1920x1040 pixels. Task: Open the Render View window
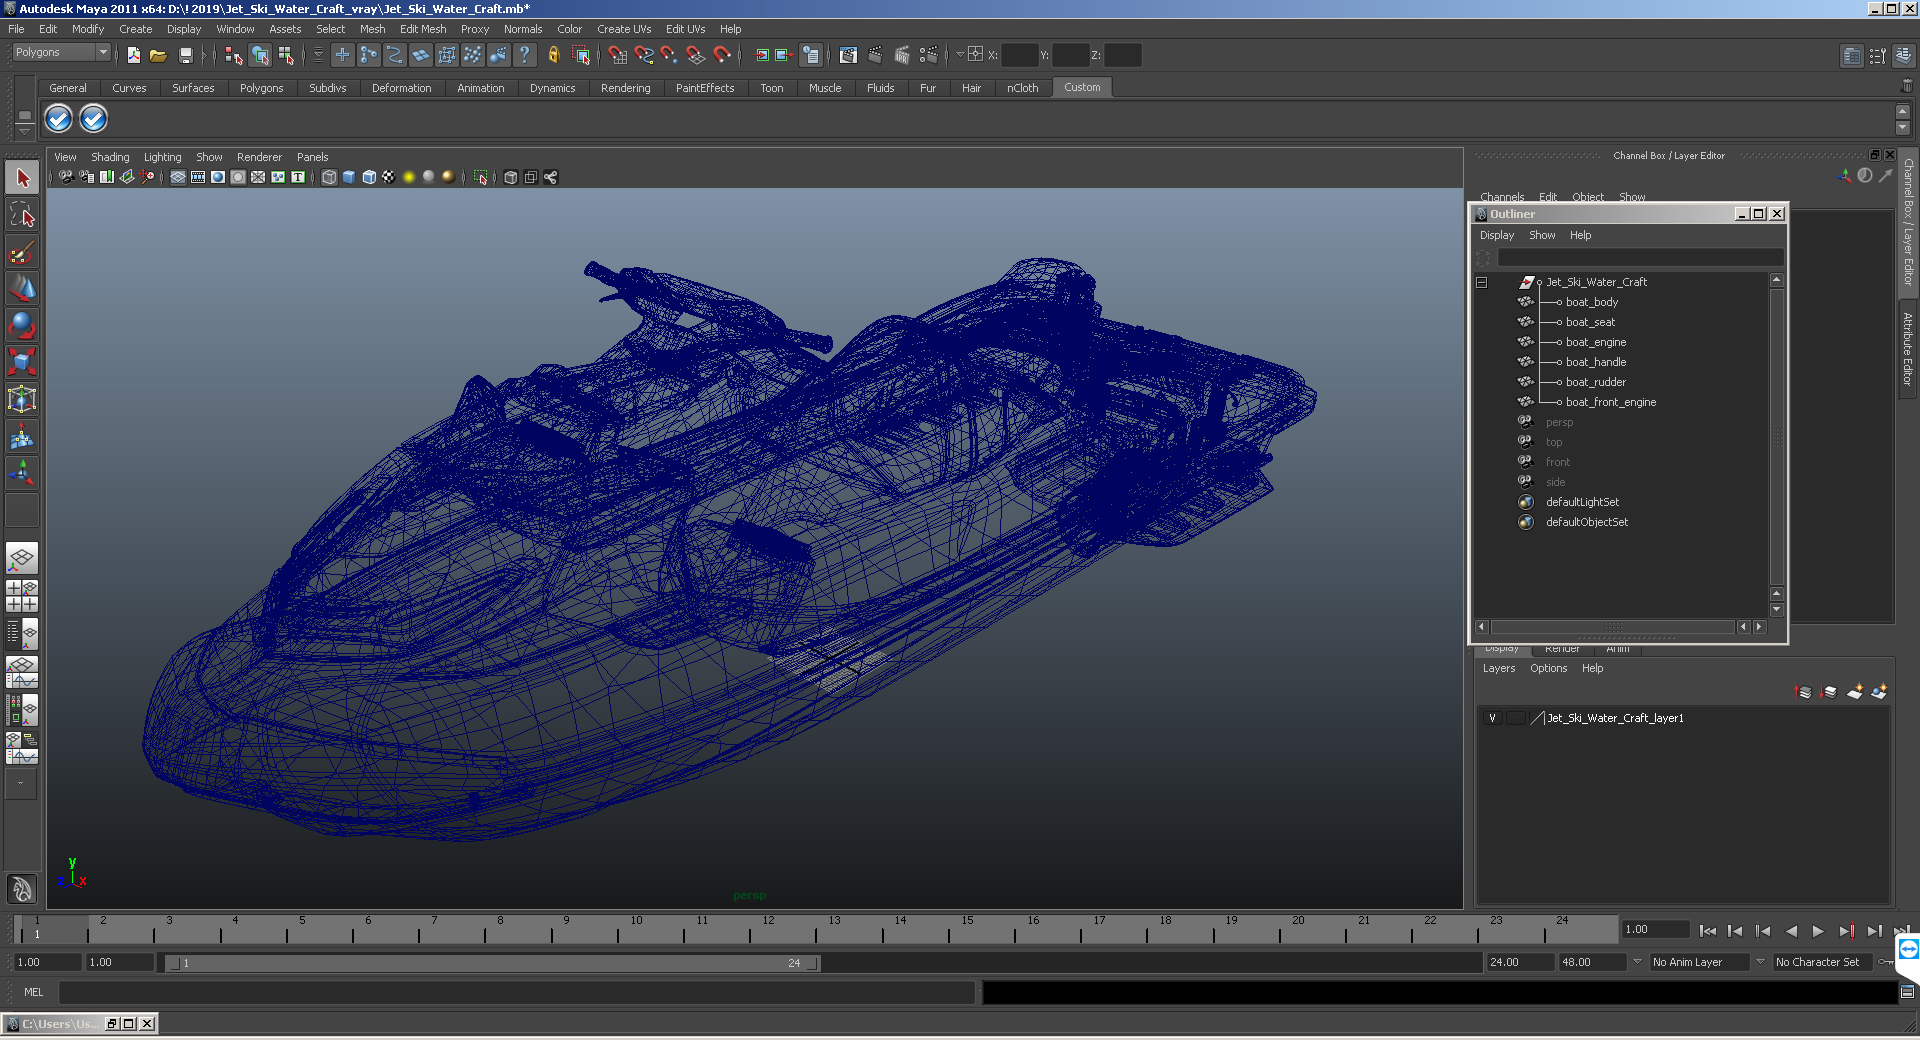pyautogui.click(x=848, y=55)
